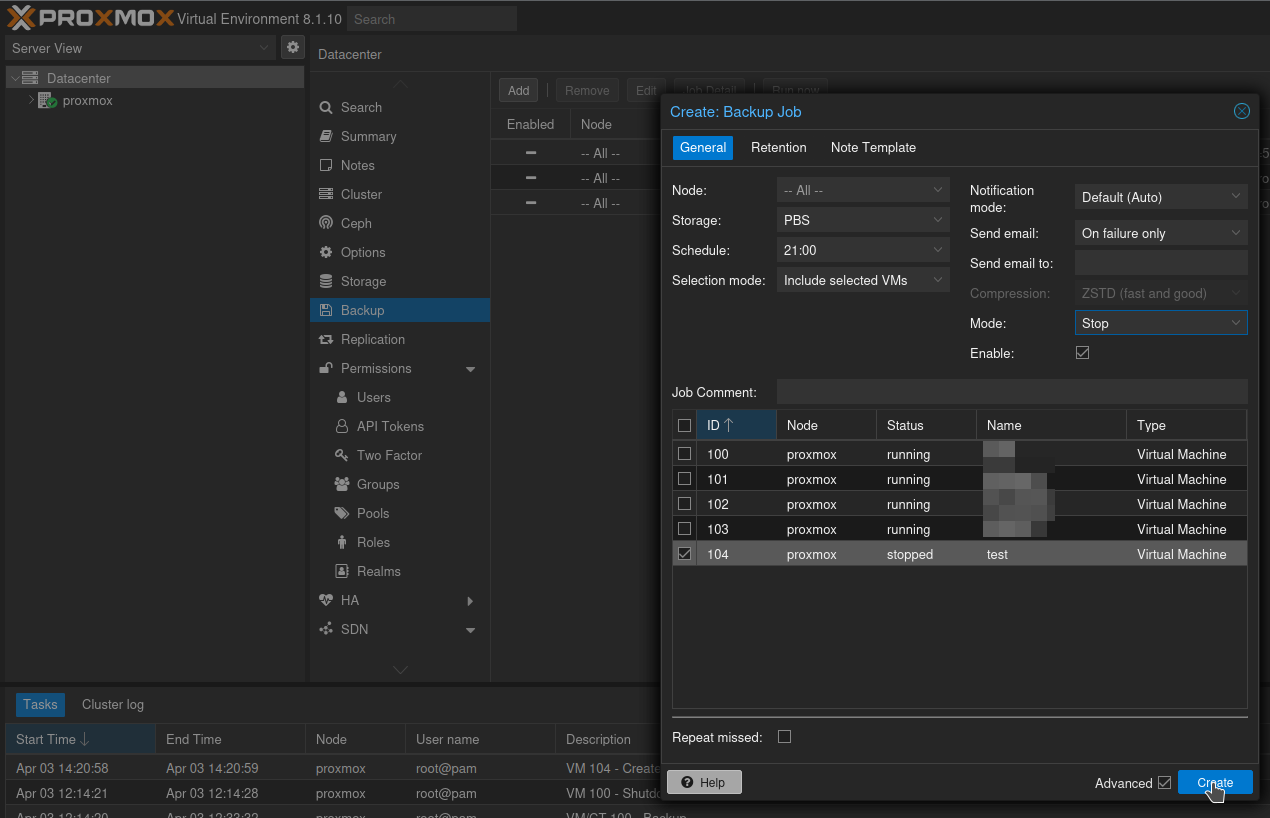Switch to the General tab

pos(703,147)
